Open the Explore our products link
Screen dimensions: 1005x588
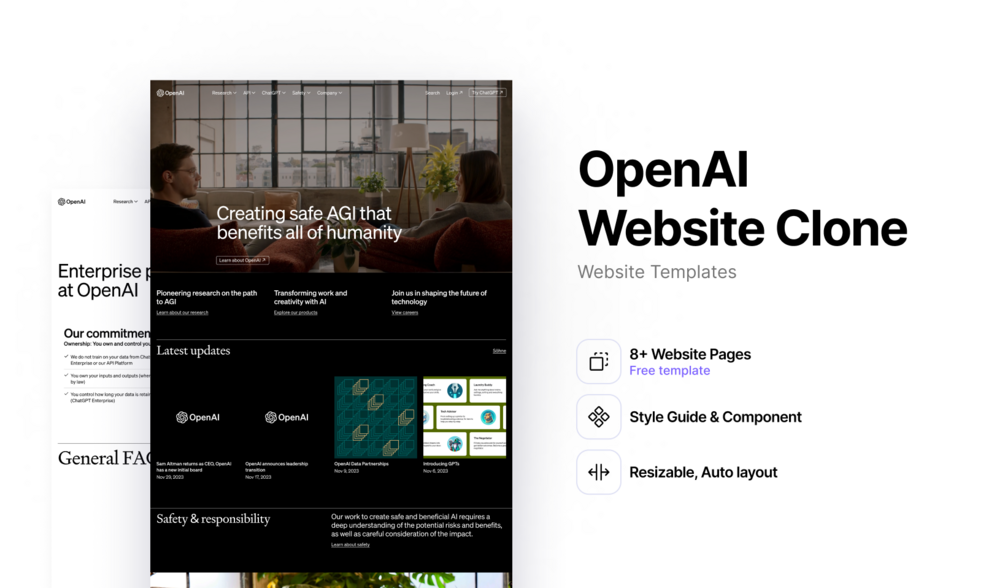coord(295,313)
